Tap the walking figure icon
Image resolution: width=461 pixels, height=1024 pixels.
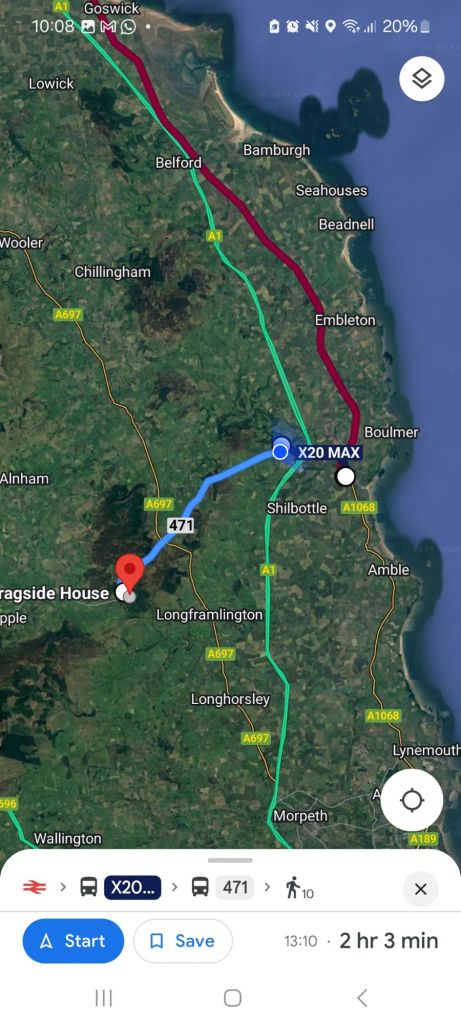[x=293, y=887]
